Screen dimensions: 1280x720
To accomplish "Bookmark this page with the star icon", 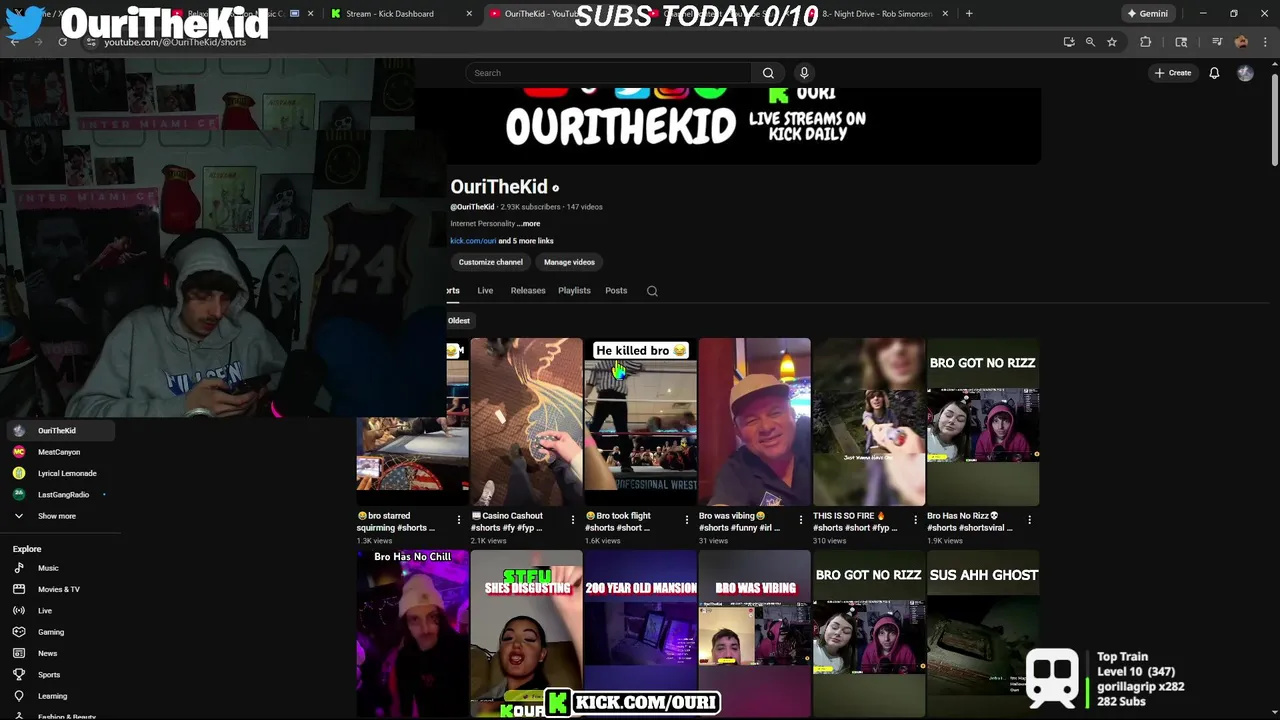I will [x=1111, y=42].
